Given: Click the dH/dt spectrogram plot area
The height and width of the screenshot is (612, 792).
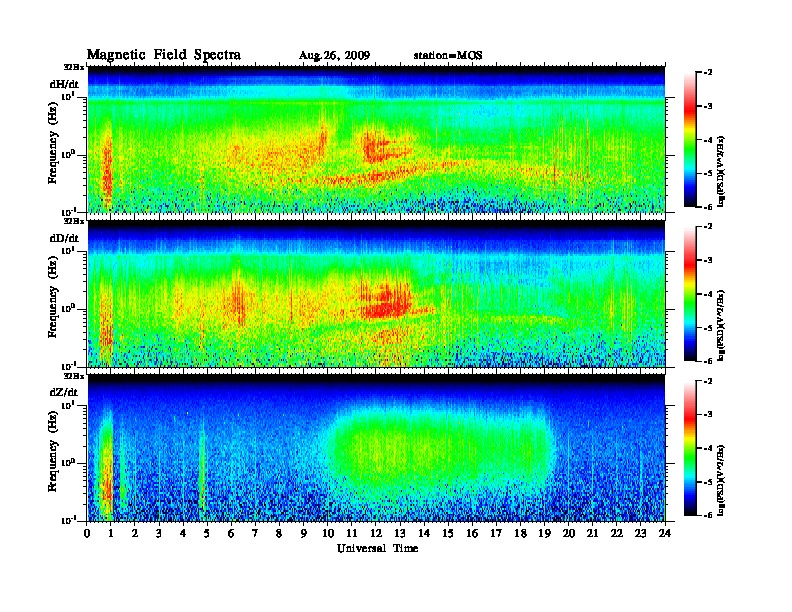Looking at the screenshot, I should tap(376, 139).
